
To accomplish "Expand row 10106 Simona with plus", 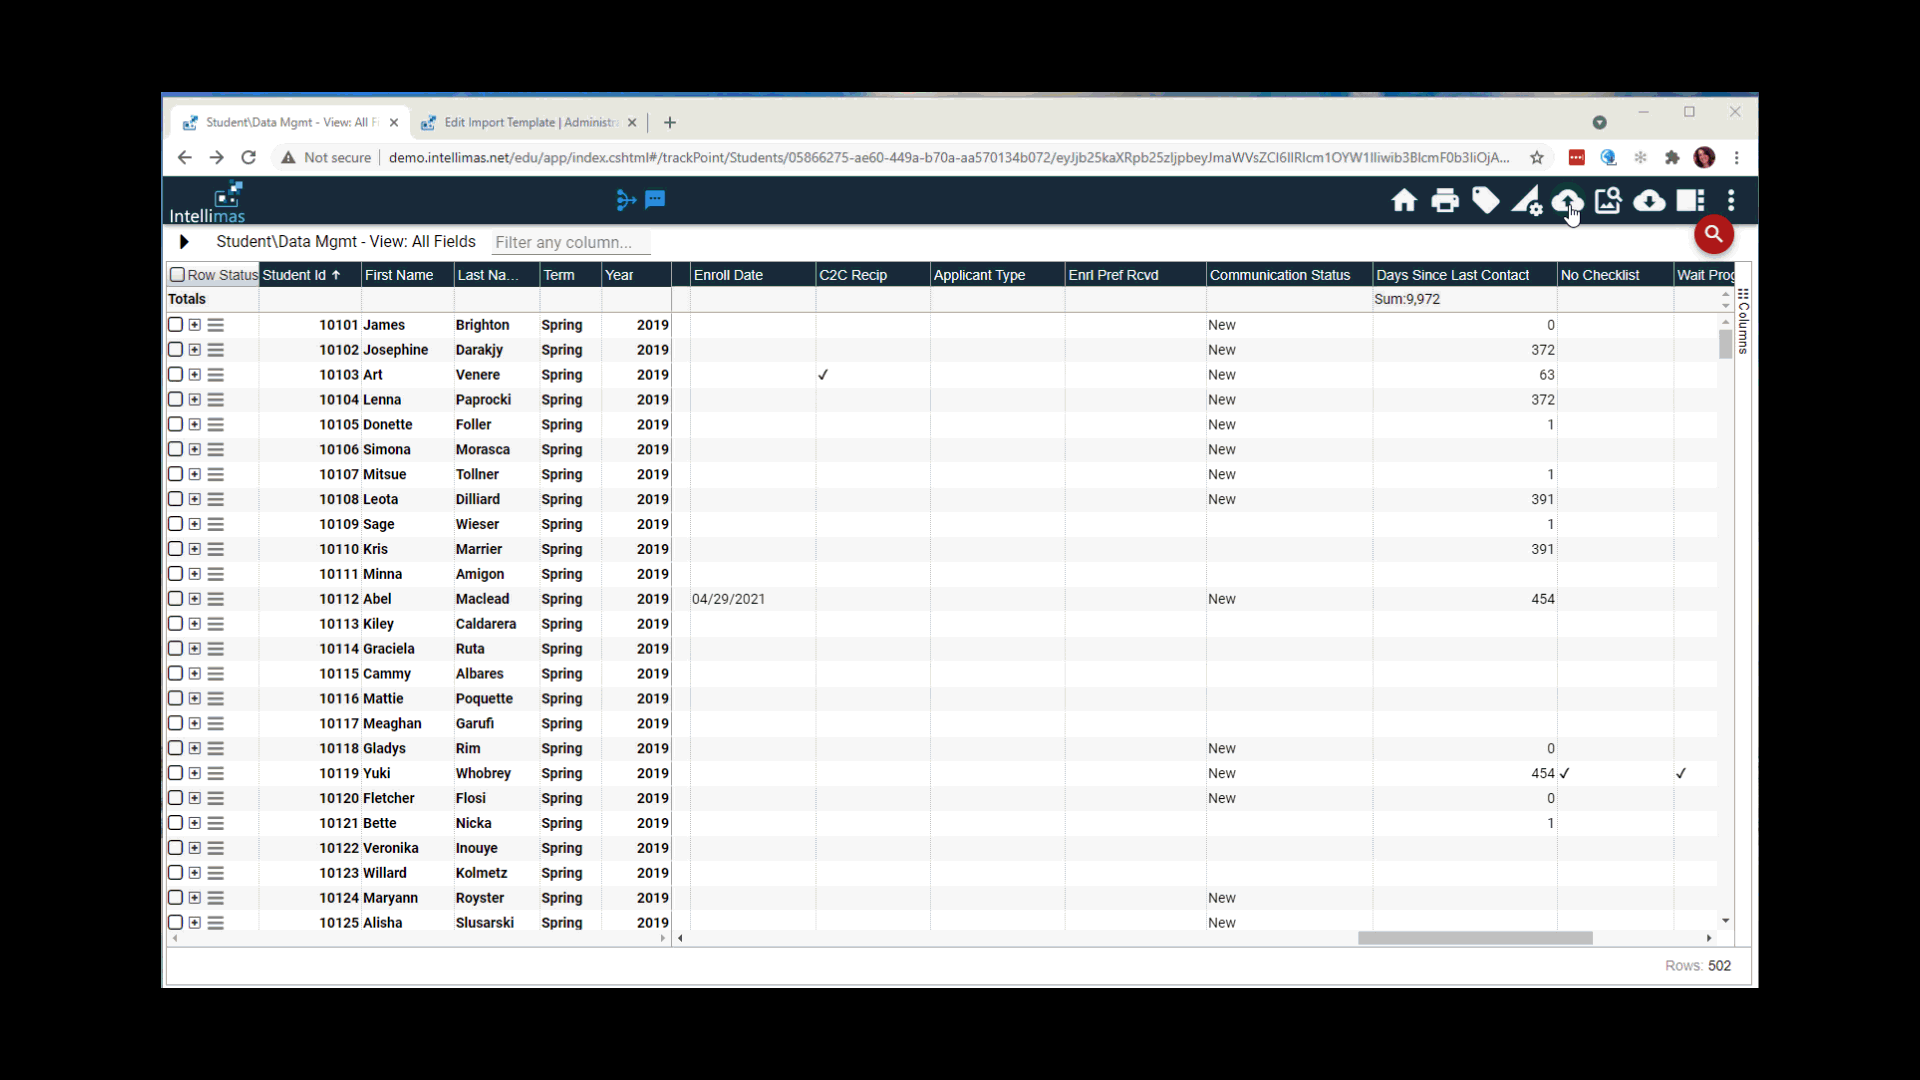I will point(195,450).
